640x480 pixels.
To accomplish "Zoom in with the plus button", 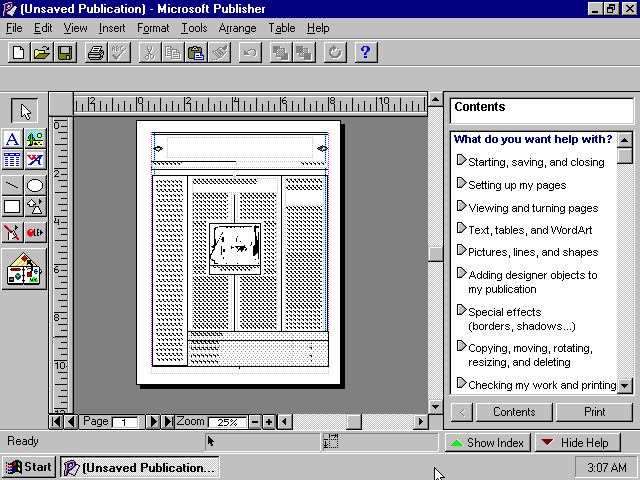I will tap(269, 422).
